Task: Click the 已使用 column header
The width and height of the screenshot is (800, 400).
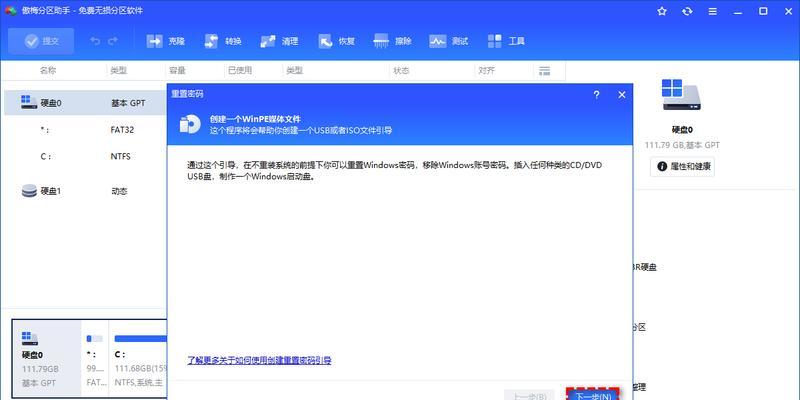Action: point(240,71)
